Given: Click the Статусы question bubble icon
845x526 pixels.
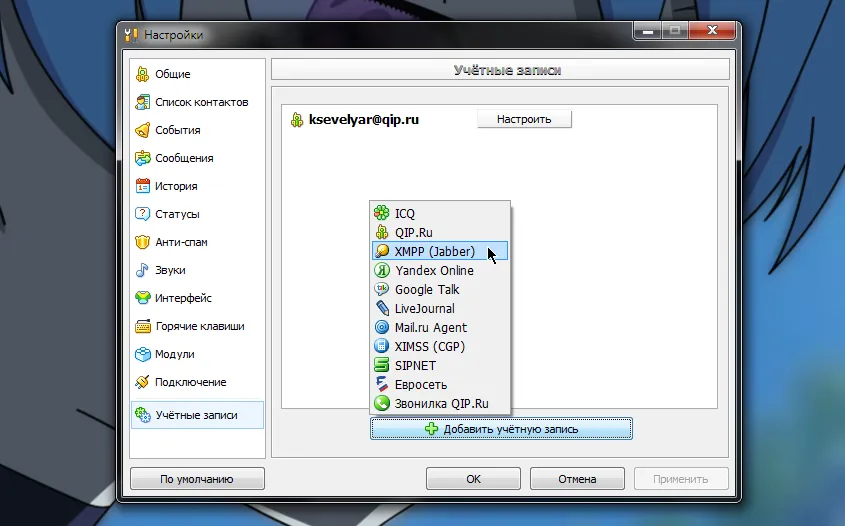Looking at the screenshot, I should [142, 214].
